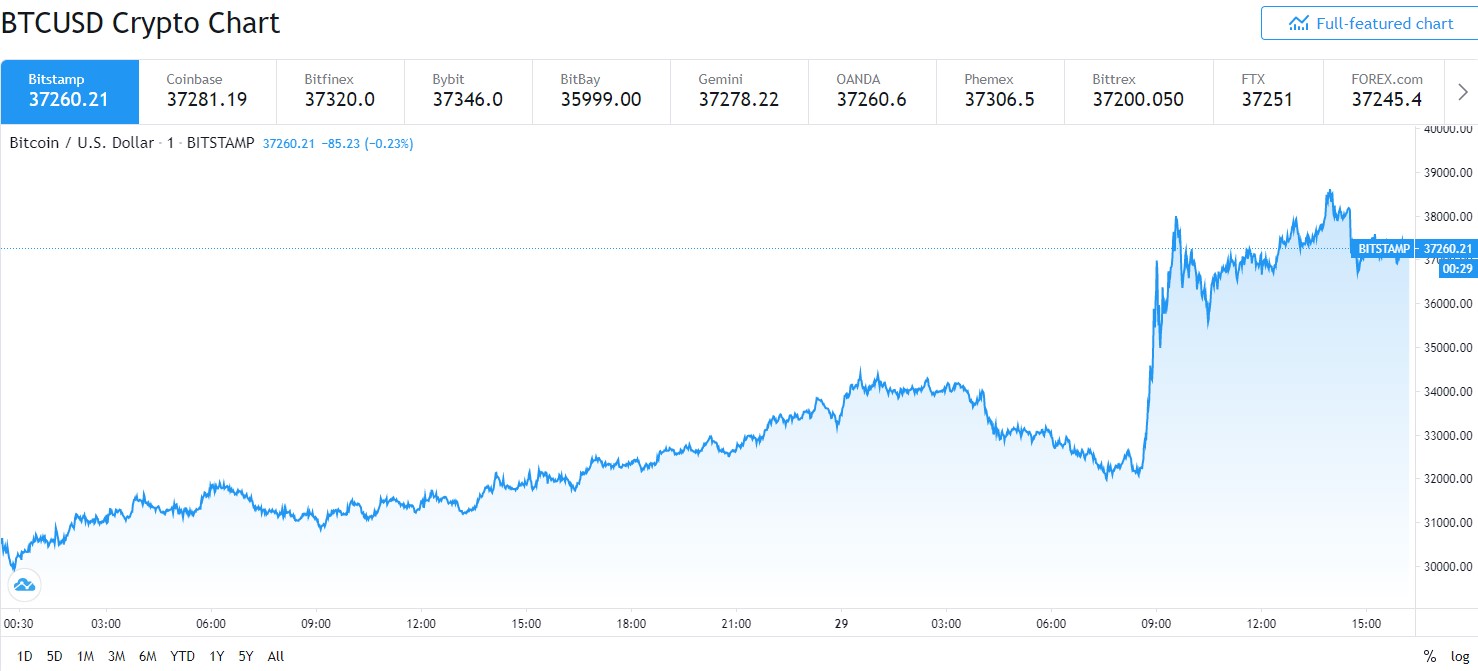
Task: Switch to the Bittrex exchange tab
Action: 1138,91
